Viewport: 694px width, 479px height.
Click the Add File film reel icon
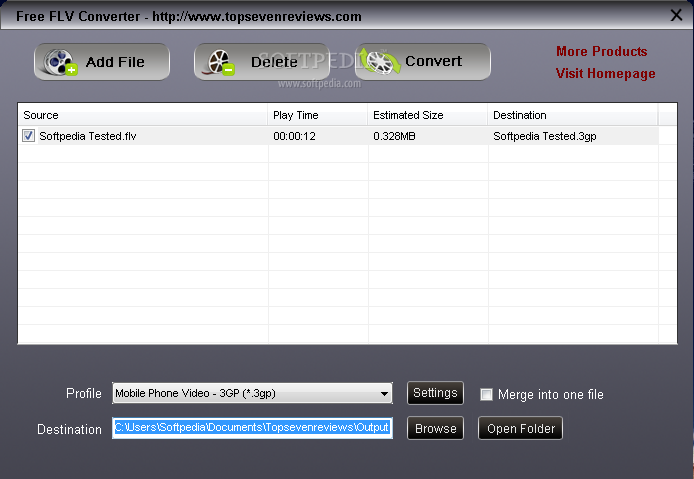[x=60, y=62]
